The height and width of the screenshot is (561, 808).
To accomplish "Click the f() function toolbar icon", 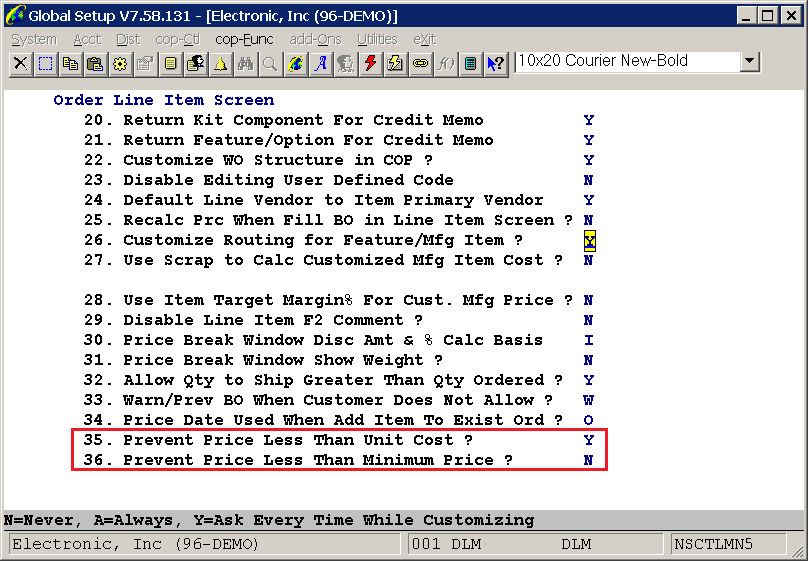I will tap(445, 64).
